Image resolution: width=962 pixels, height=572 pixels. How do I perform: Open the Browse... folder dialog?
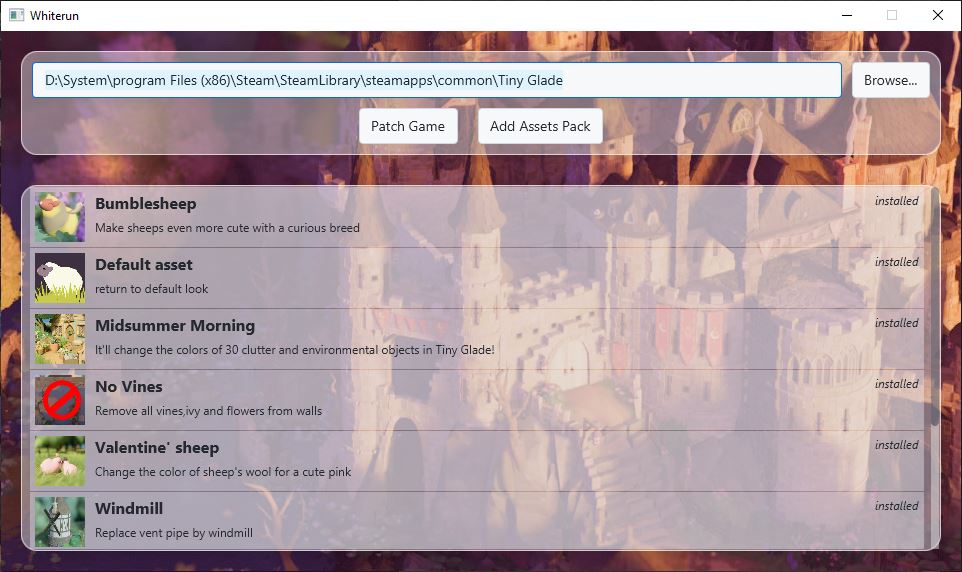890,80
